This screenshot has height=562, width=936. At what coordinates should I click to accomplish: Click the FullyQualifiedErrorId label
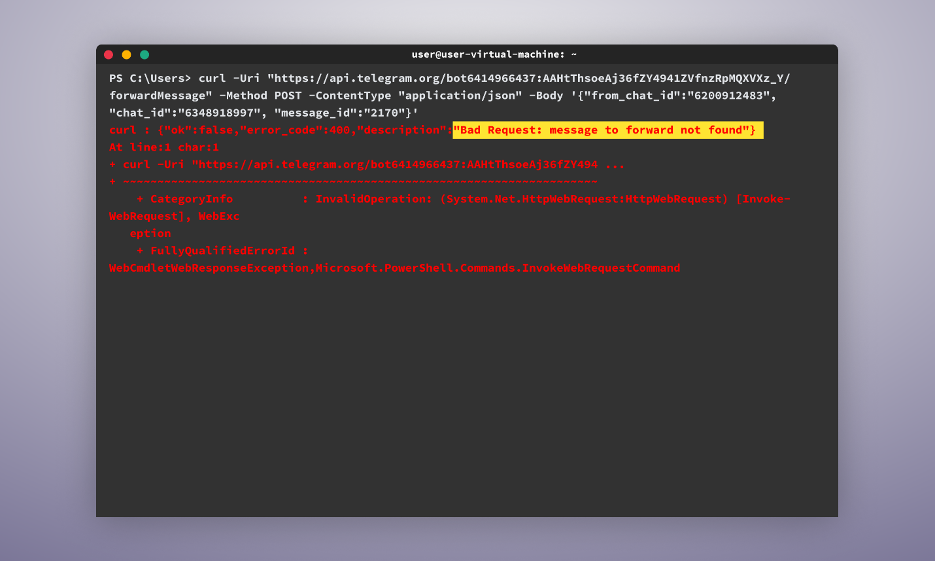click(x=223, y=251)
